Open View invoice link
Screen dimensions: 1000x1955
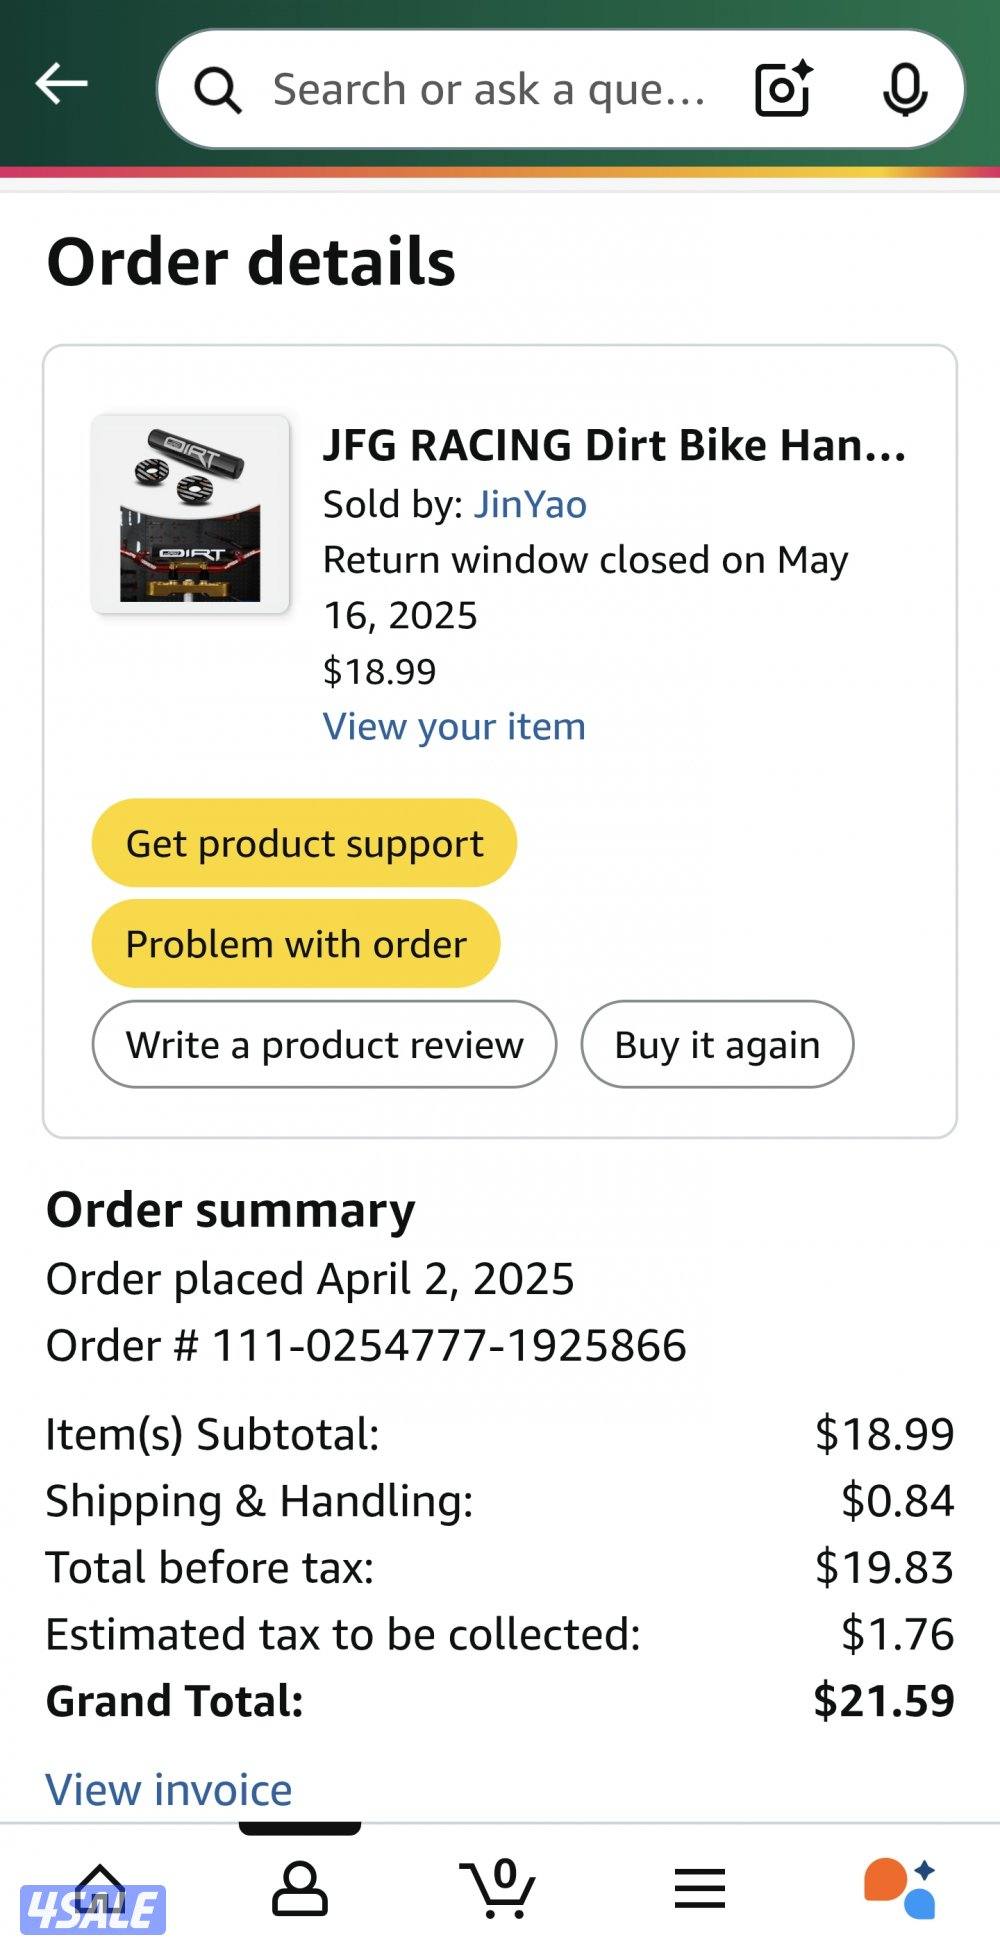tap(169, 1789)
